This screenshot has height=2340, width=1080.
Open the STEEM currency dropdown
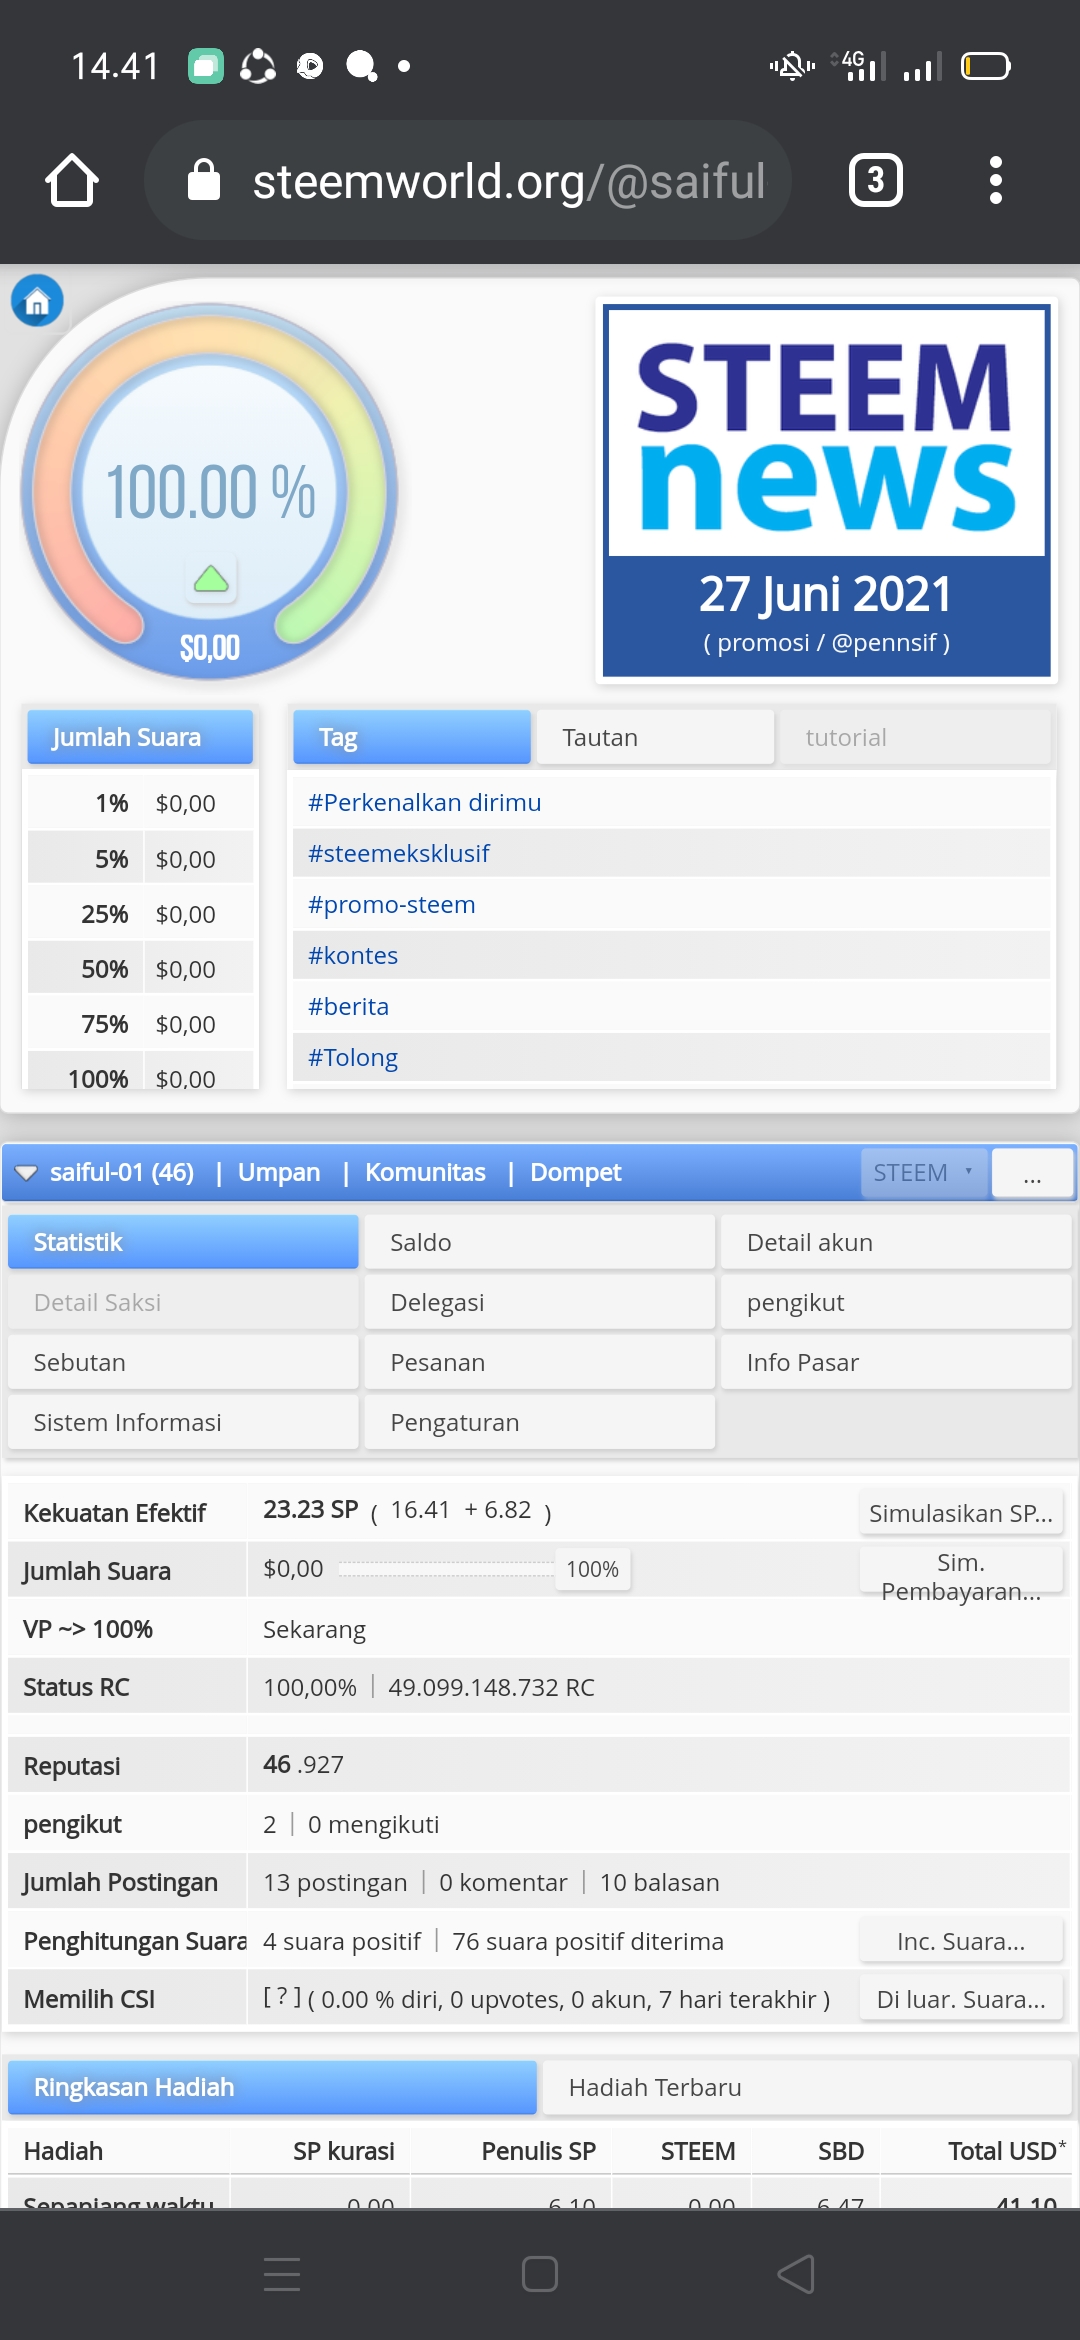pyautogui.click(x=924, y=1172)
